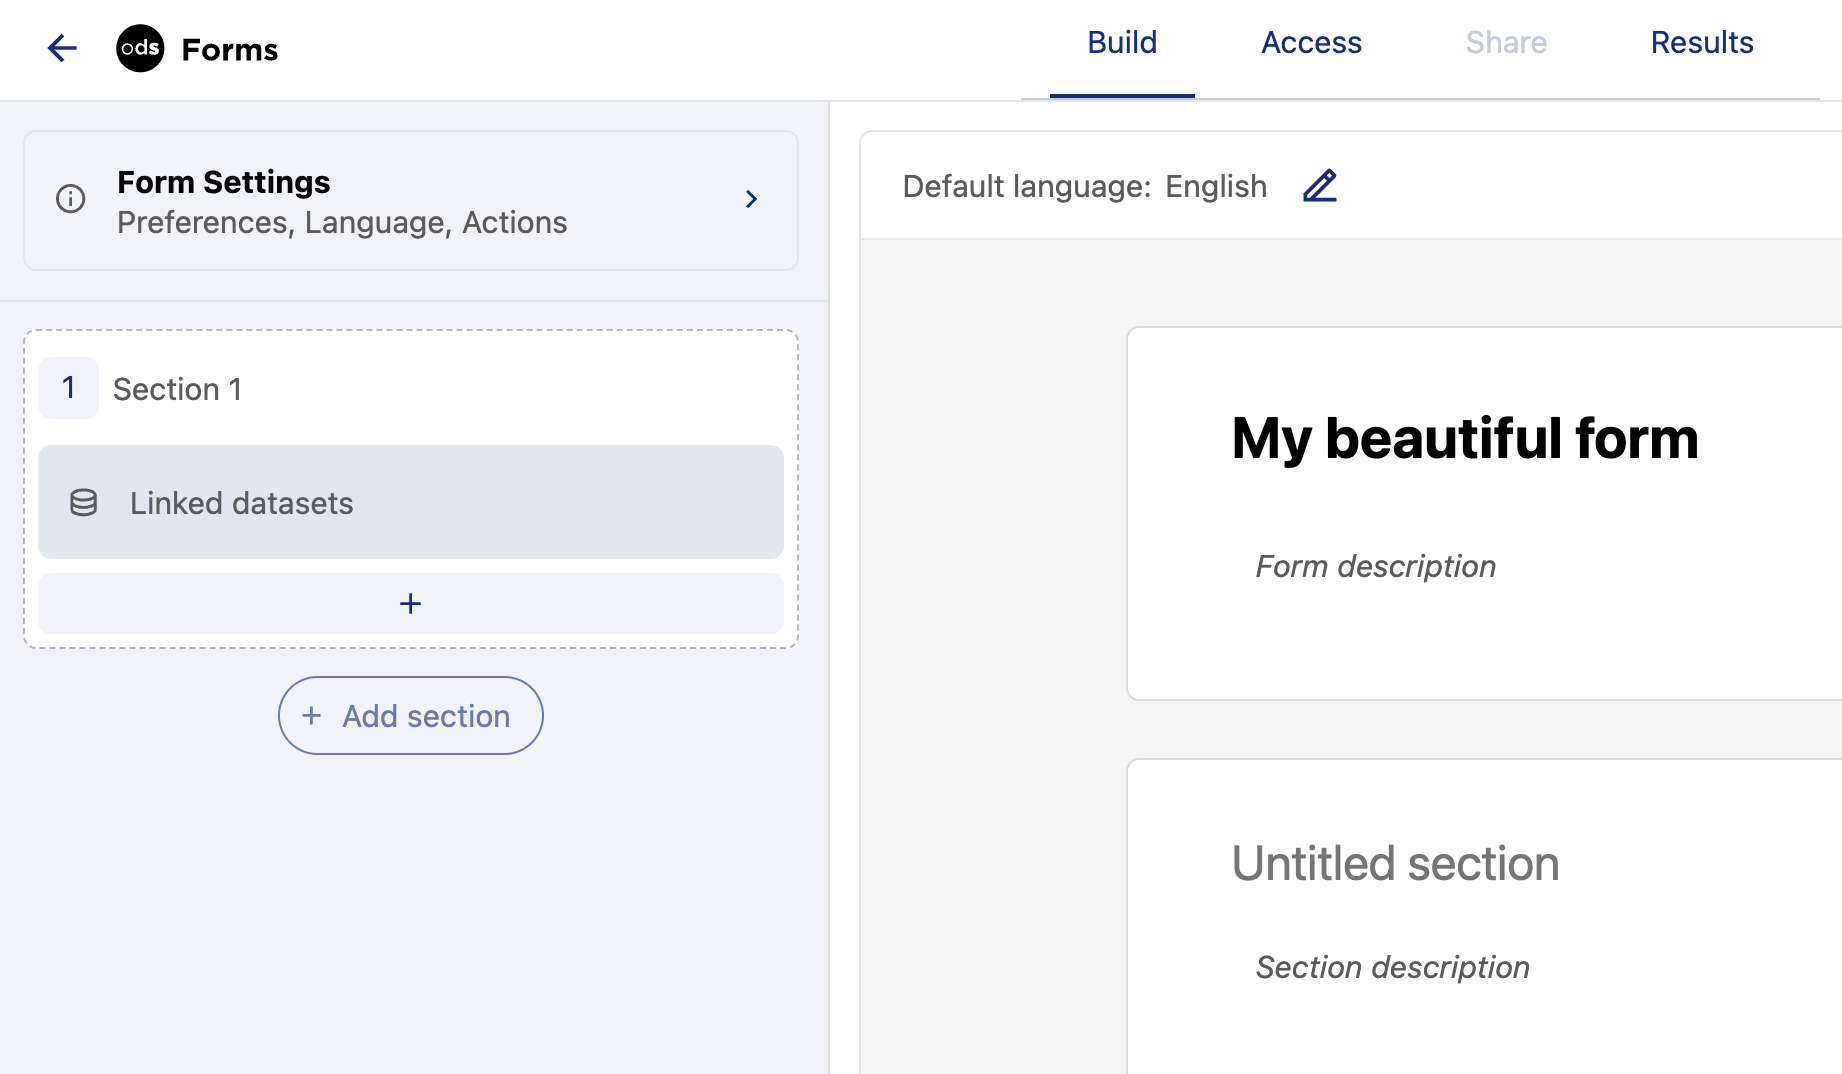The width and height of the screenshot is (1842, 1074).
Task: Switch to the Build tab
Action: point(1122,43)
